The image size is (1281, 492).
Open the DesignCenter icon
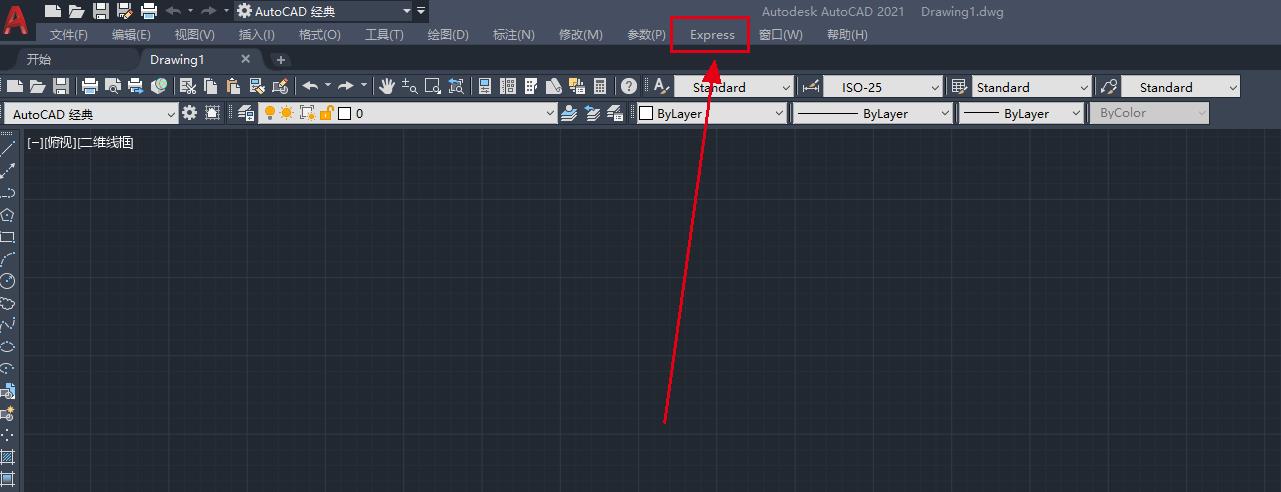pos(508,86)
